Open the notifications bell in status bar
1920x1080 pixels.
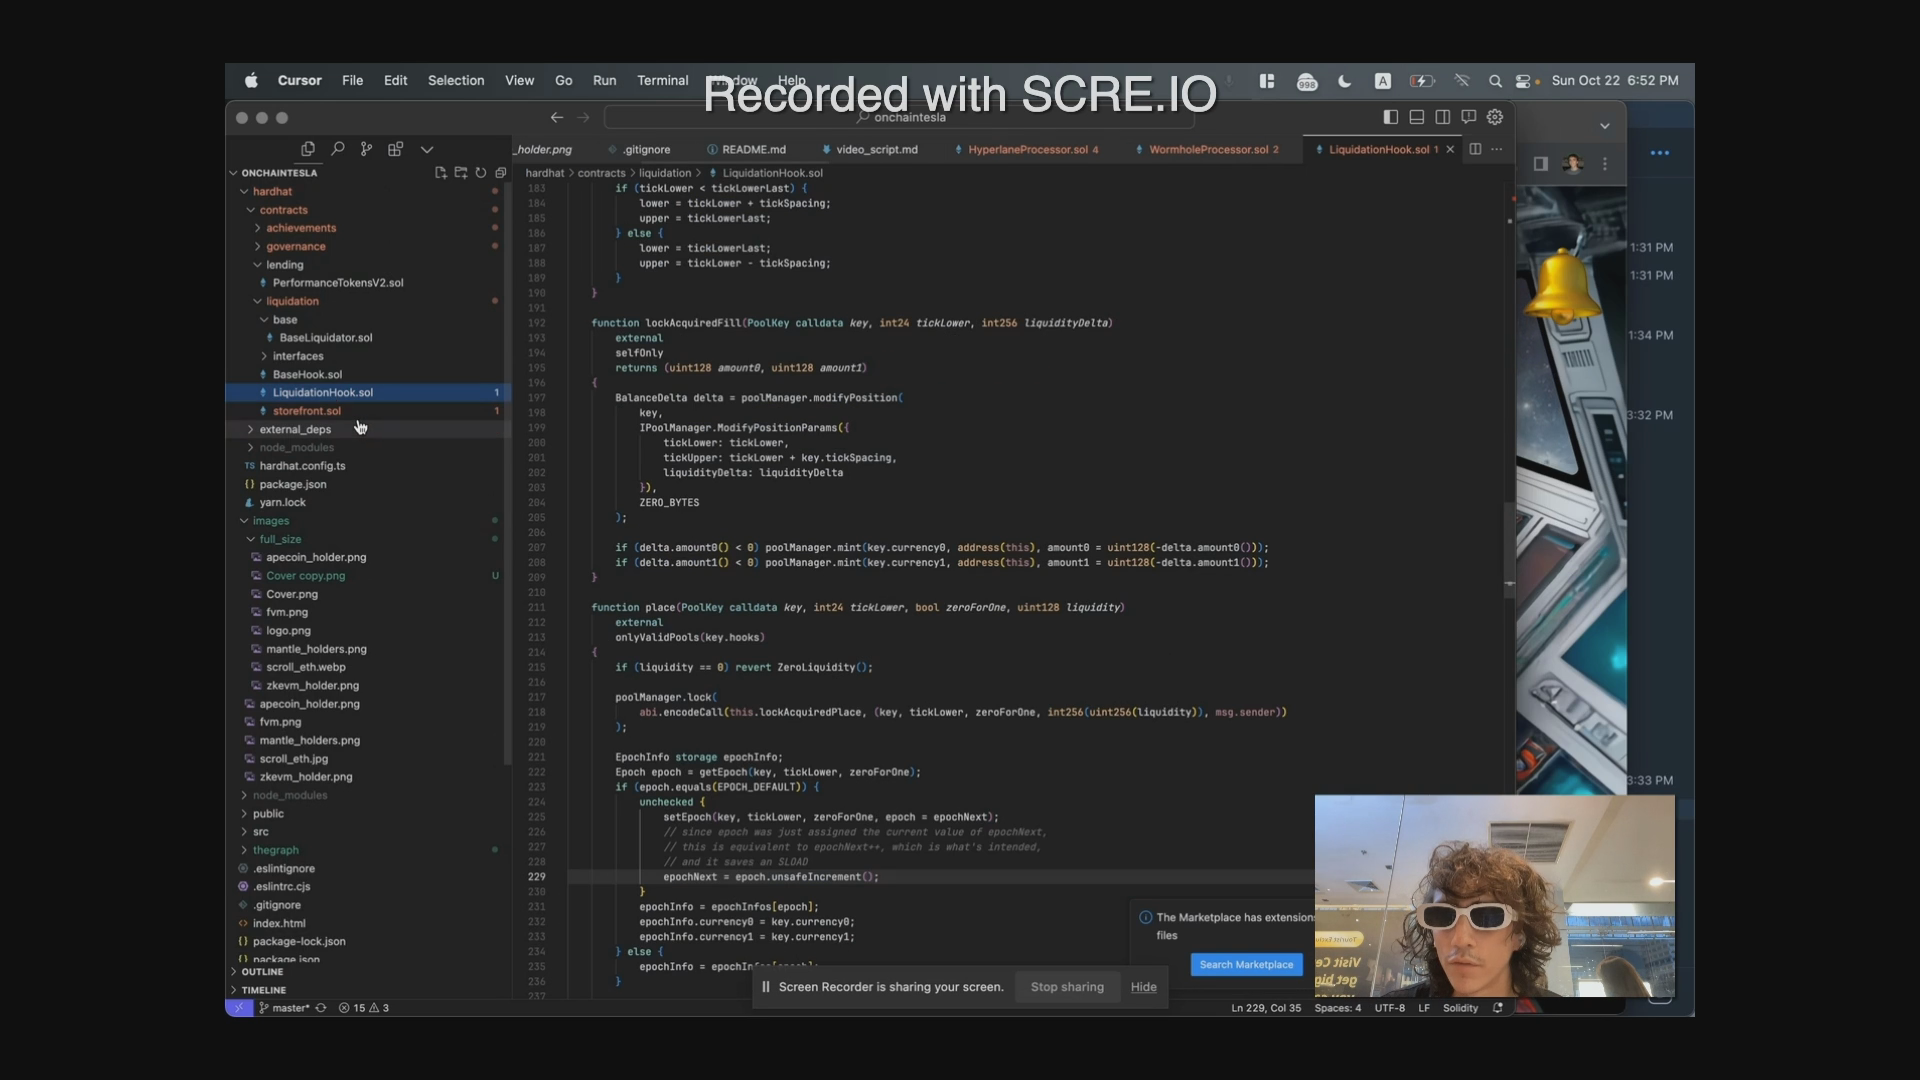pyautogui.click(x=1498, y=1008)
